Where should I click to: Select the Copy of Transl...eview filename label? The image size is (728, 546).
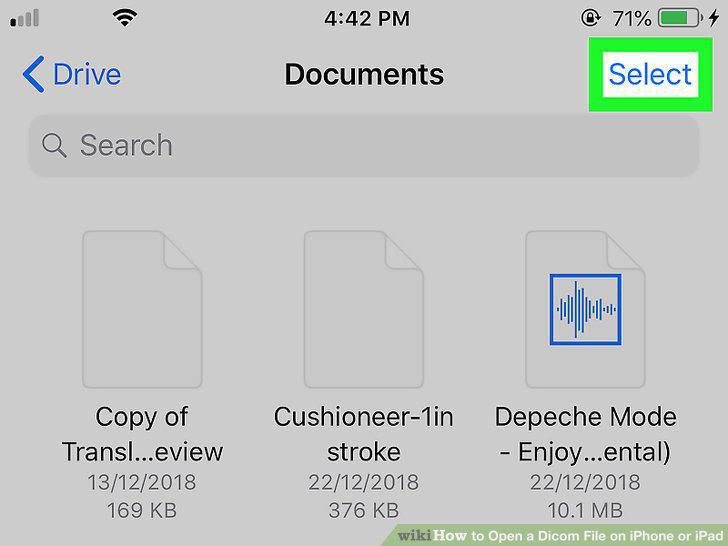click(x=142, y=434)
